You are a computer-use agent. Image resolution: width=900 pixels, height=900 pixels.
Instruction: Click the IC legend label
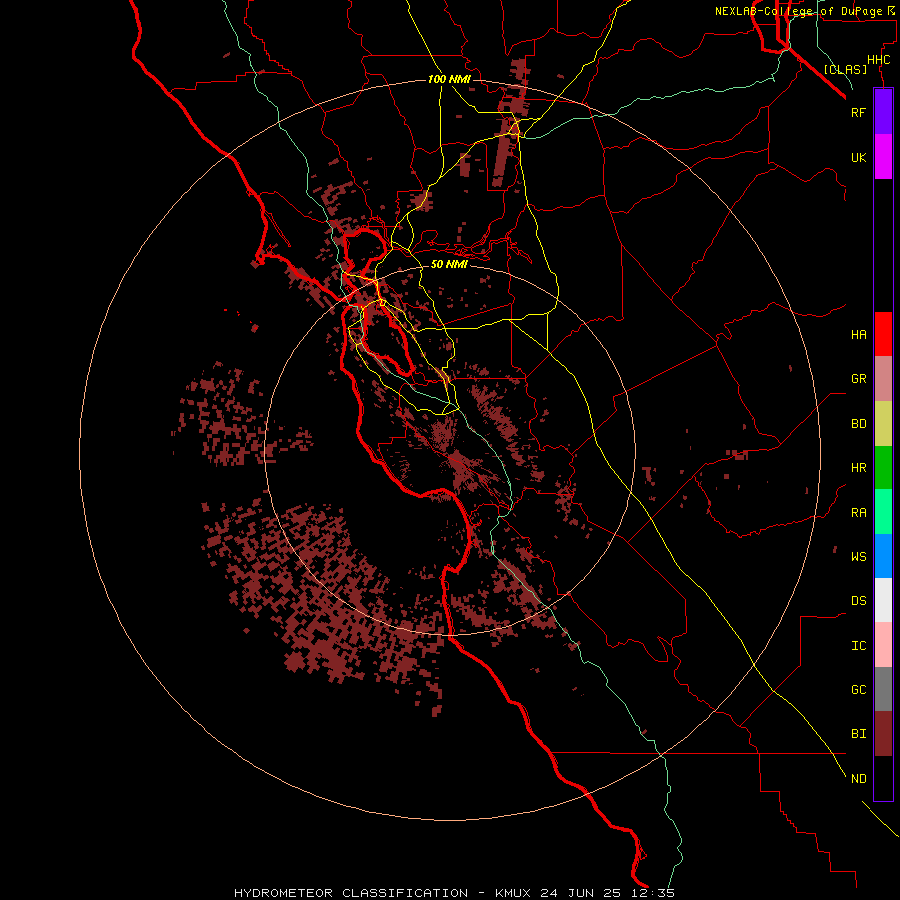858,645
